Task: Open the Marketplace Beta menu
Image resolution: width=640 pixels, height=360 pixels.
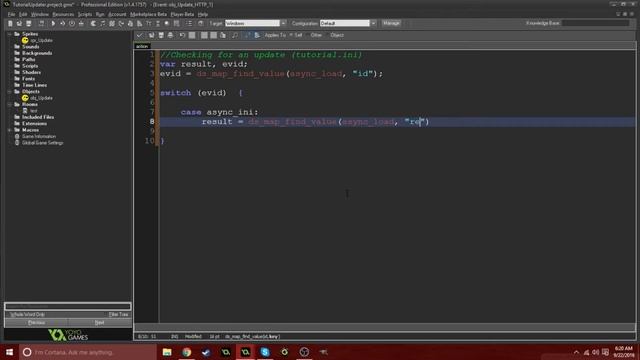Action: click(x=149, y=14)
